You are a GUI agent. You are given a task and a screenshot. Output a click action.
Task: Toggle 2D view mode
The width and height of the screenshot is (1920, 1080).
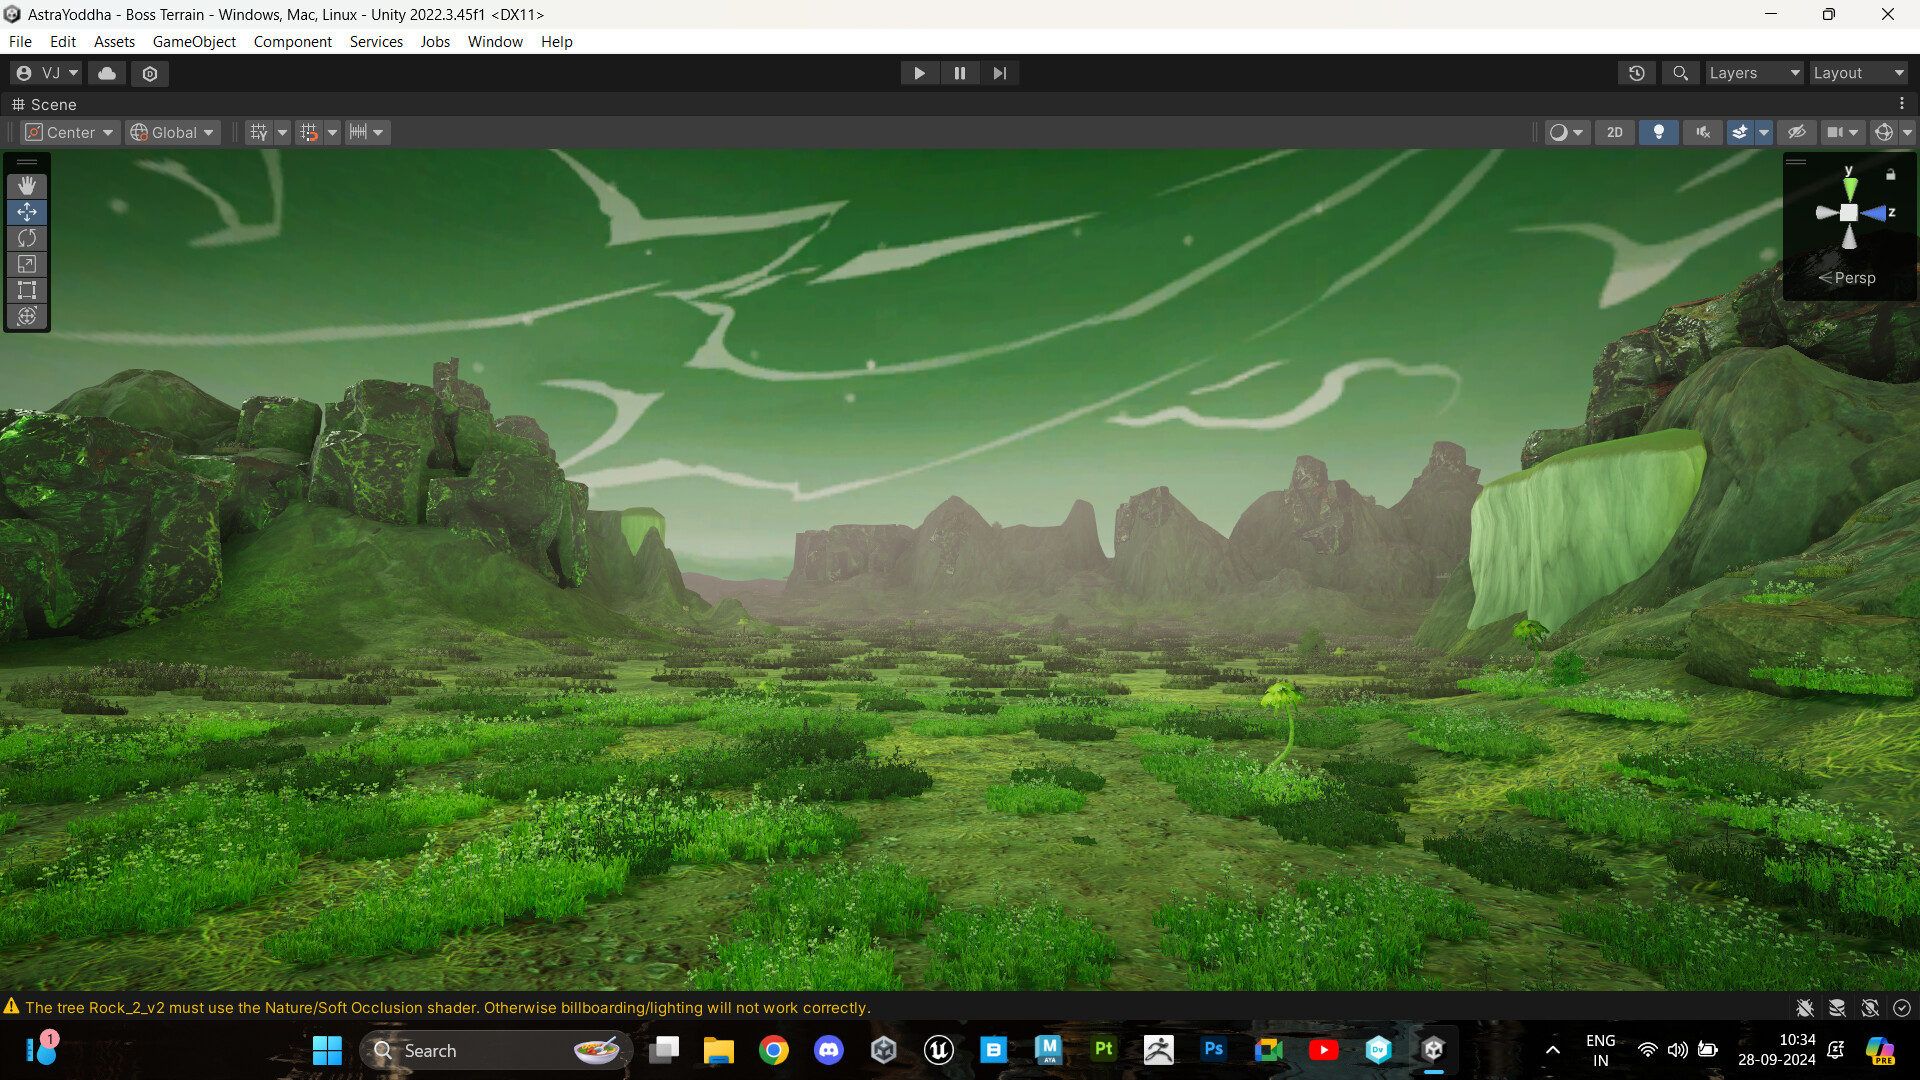pyautogui.click(x=1615, y=132)
